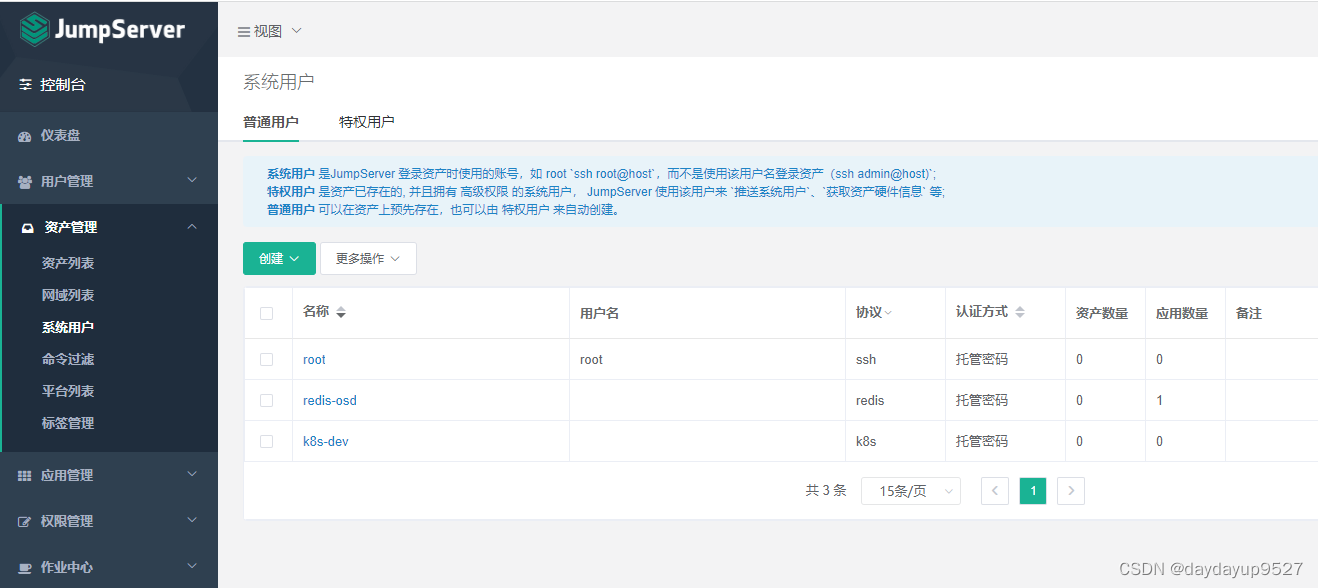Click the 视图 hamburger menu icon
The image size is (1318, 588).
tap(244, 32)
